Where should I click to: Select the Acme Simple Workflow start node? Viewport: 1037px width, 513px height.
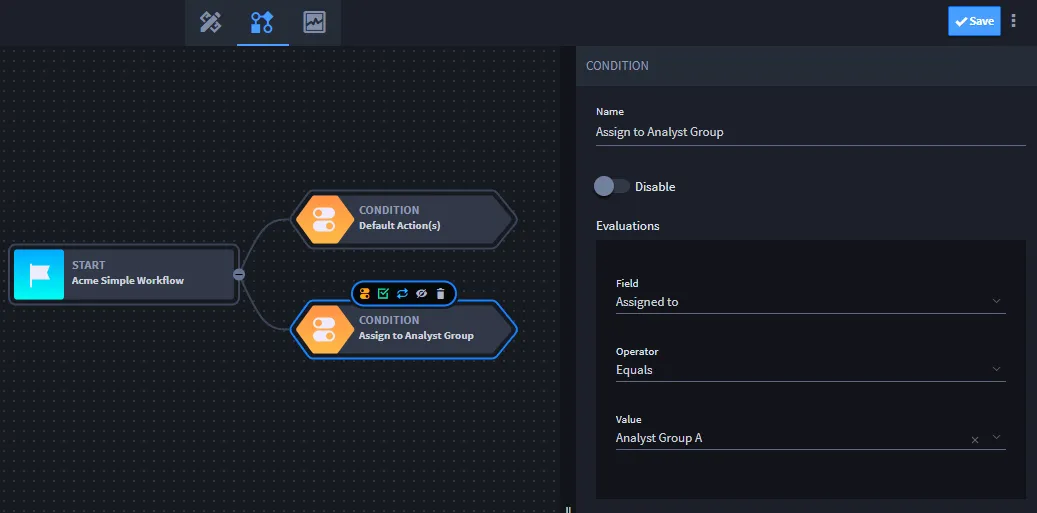(x=124, y=274)
